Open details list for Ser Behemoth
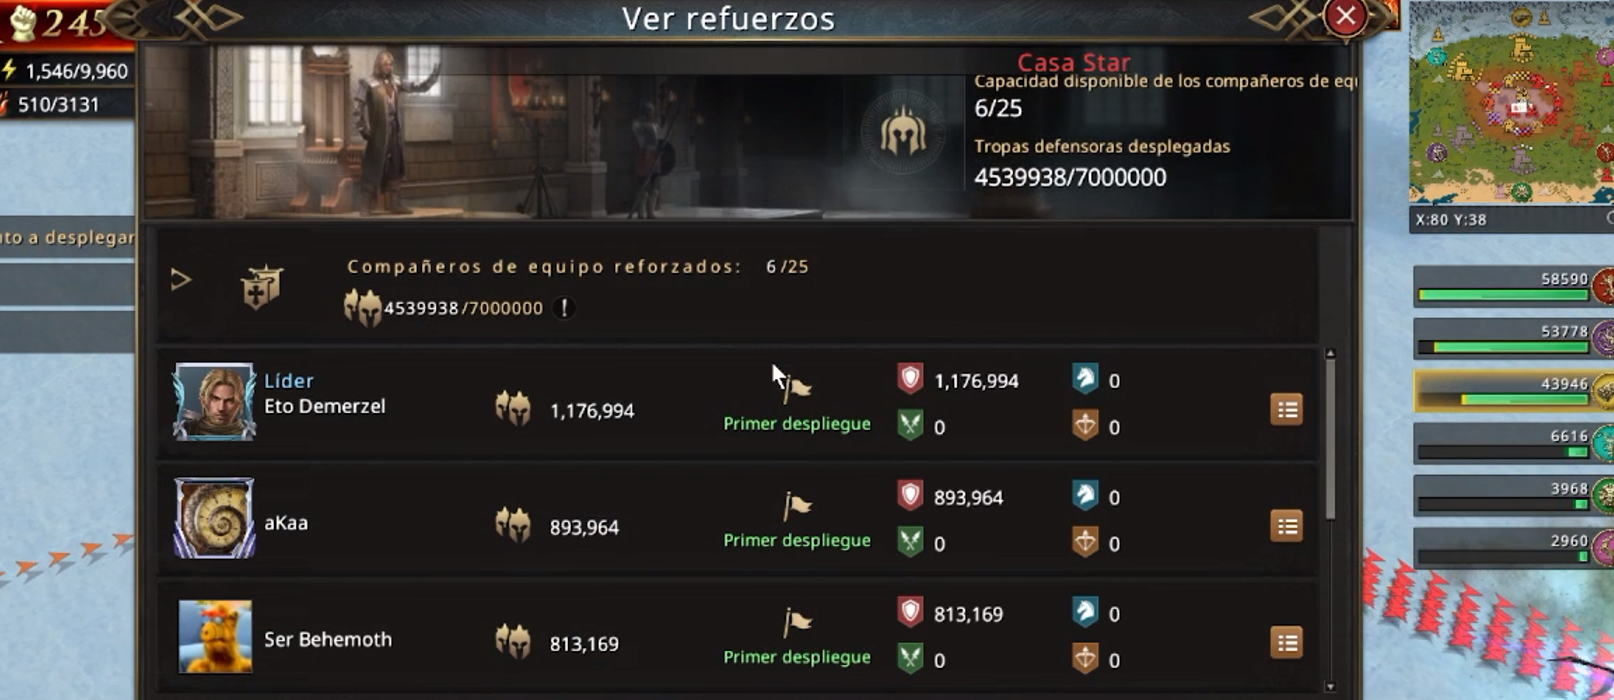The height and width of the screenshot is (700, 1614). 1286,643
